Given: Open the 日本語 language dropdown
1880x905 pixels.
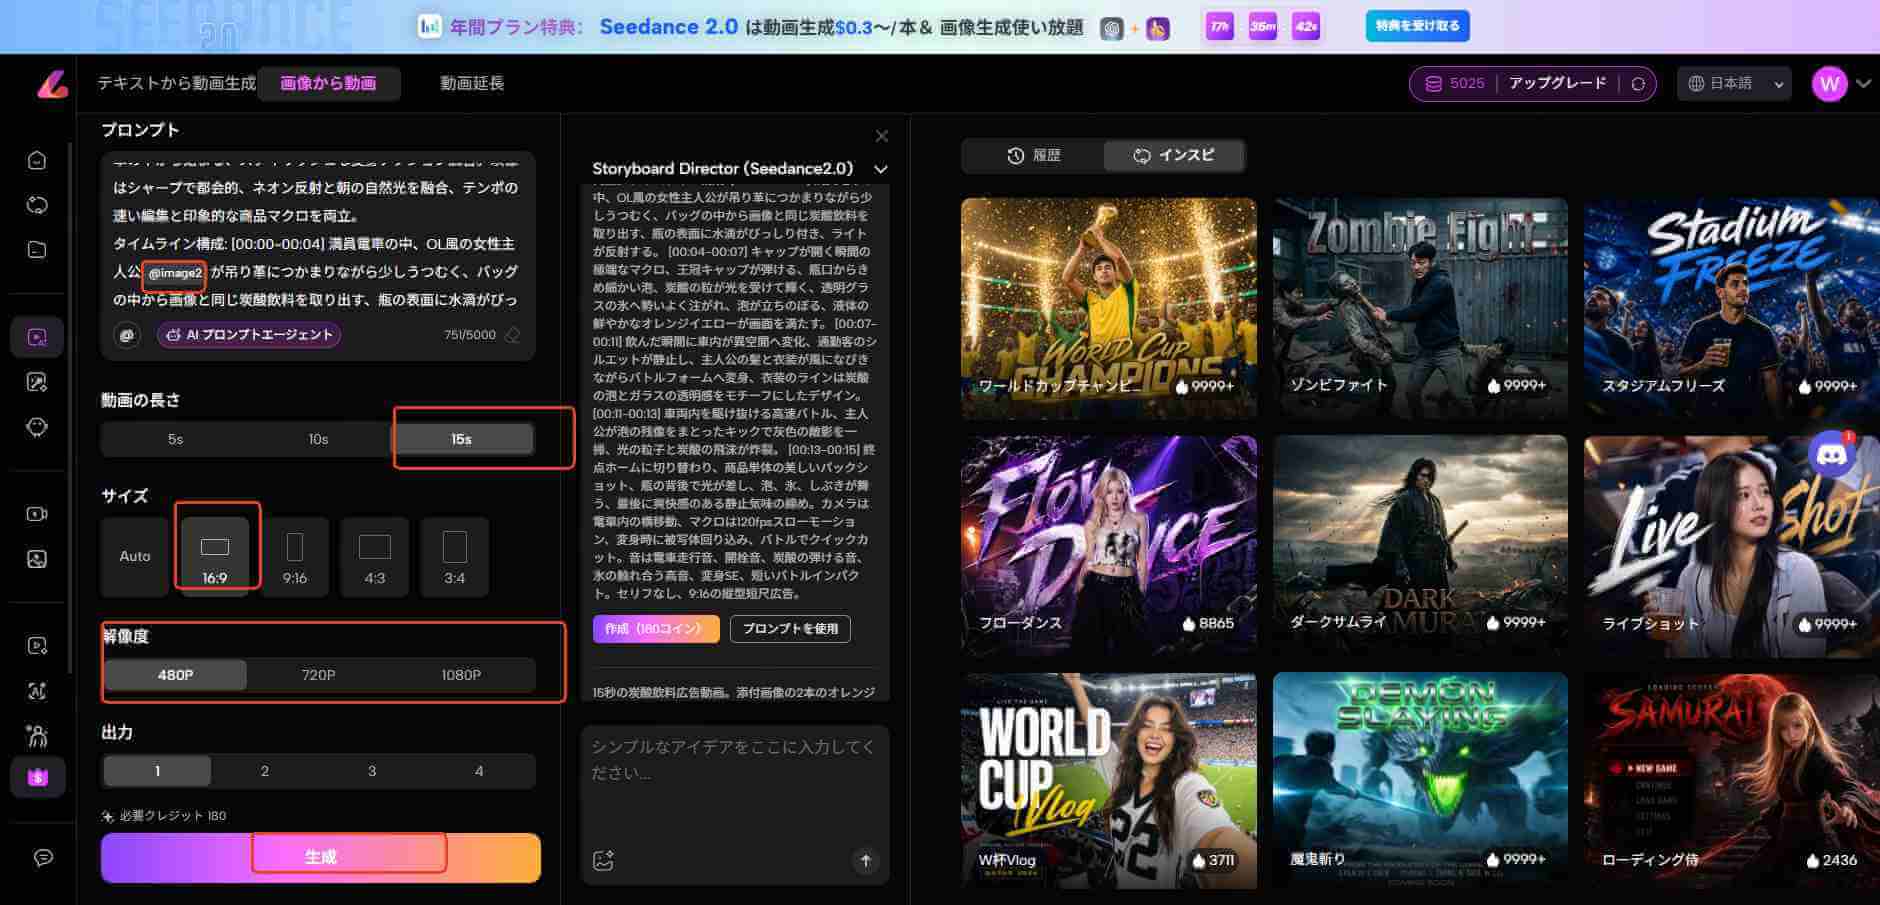Looking at the screenshot, I should coord(1736,84).
